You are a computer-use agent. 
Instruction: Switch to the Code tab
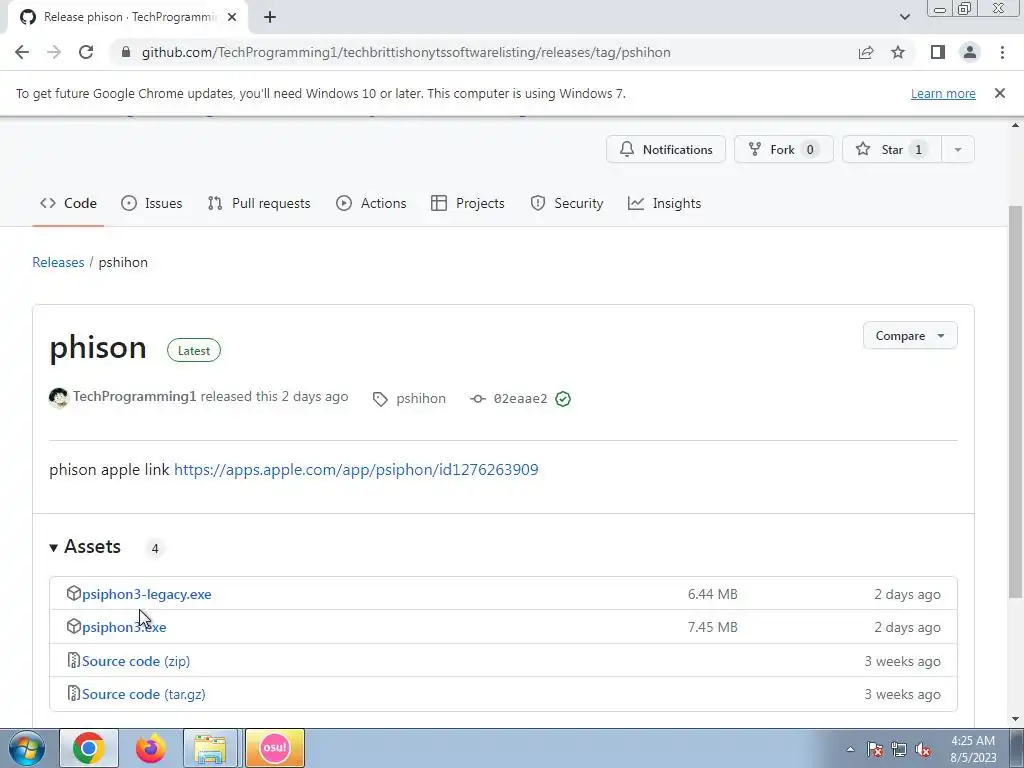click(69, 203)
